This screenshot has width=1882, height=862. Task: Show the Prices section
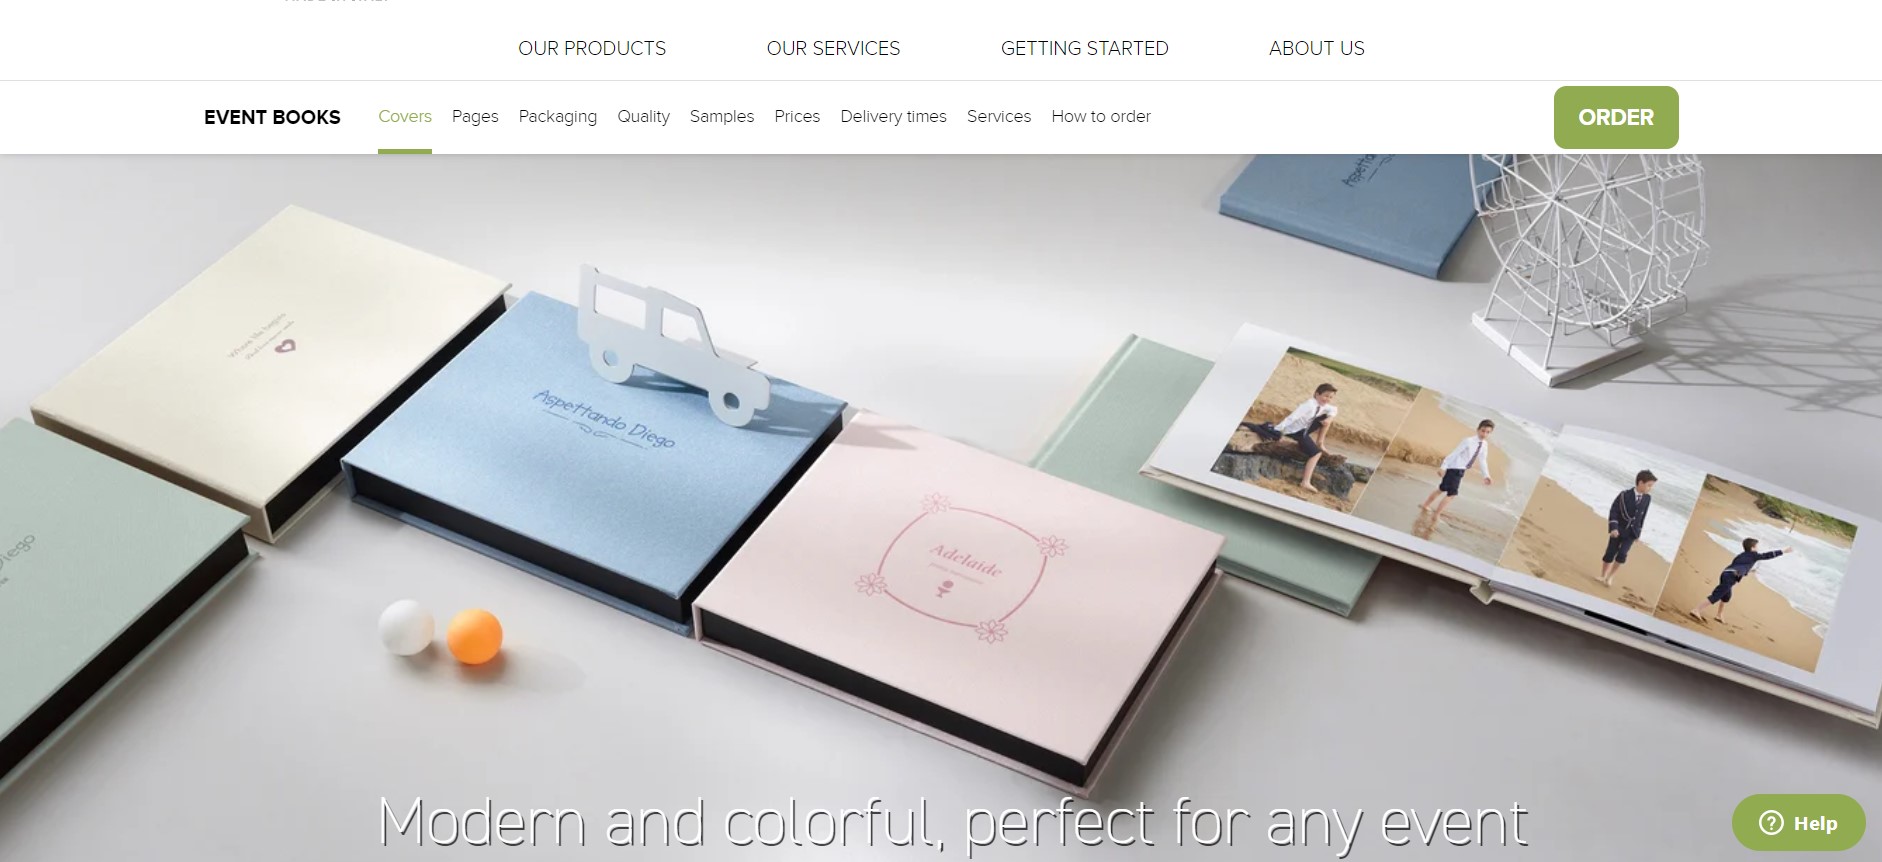(797, 116)
